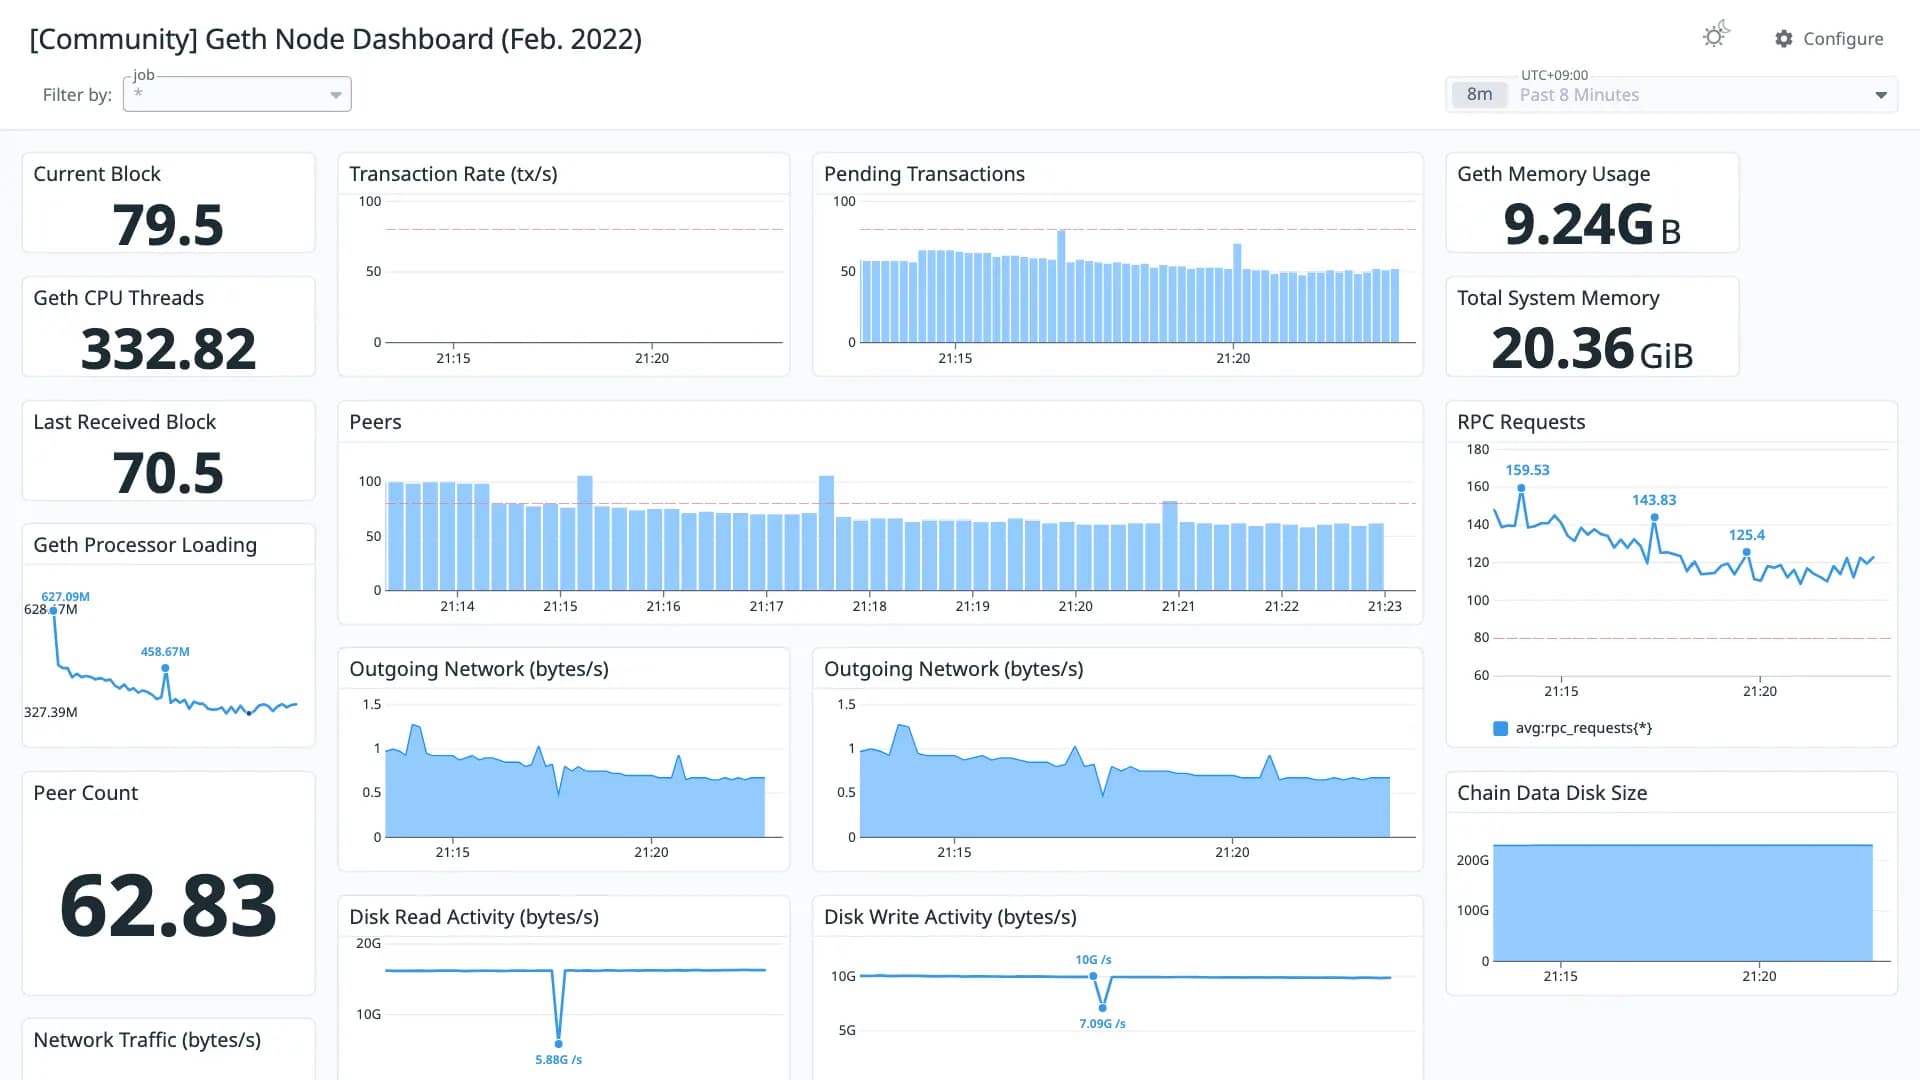Screen dimensions: 1920x1080
Task: Click the 125.4 marker in RPC Requests
Action: click(1746, 552)
